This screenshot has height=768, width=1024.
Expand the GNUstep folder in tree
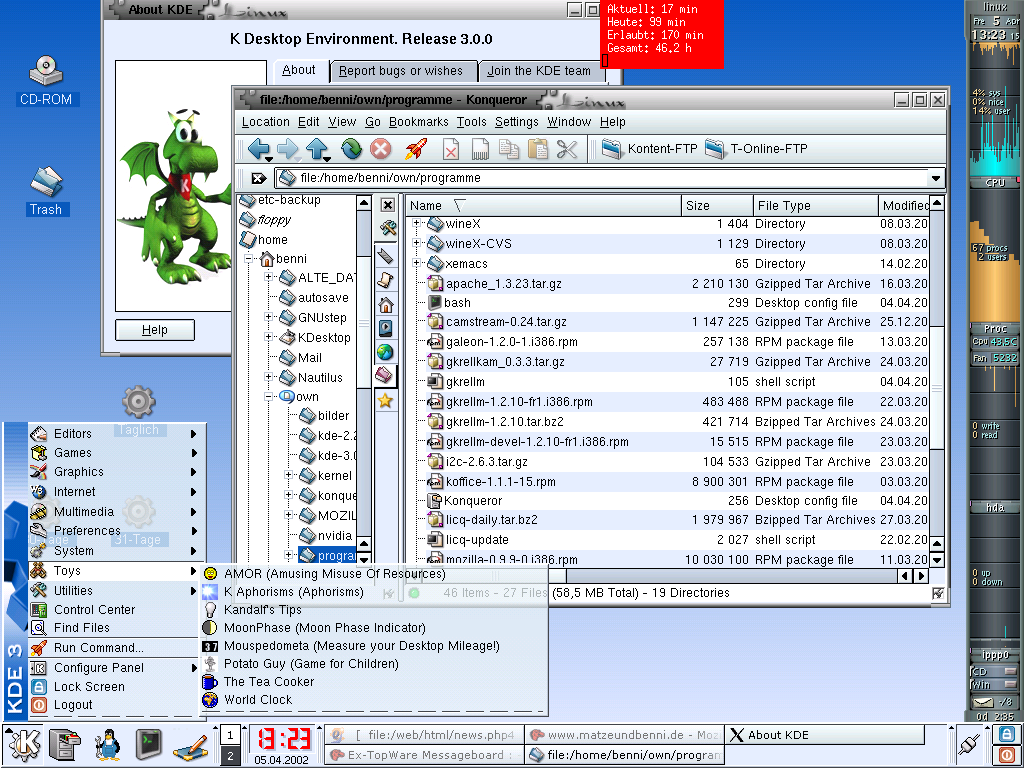[268, 317]
